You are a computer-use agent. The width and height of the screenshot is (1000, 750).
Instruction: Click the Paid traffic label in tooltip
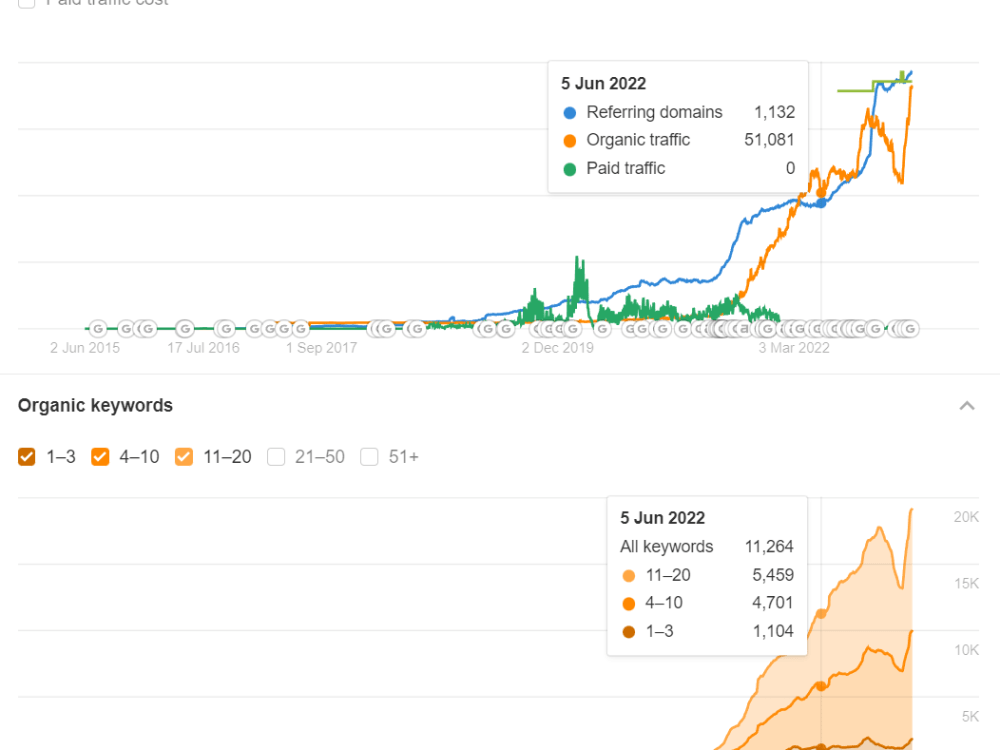pos(626,168)
